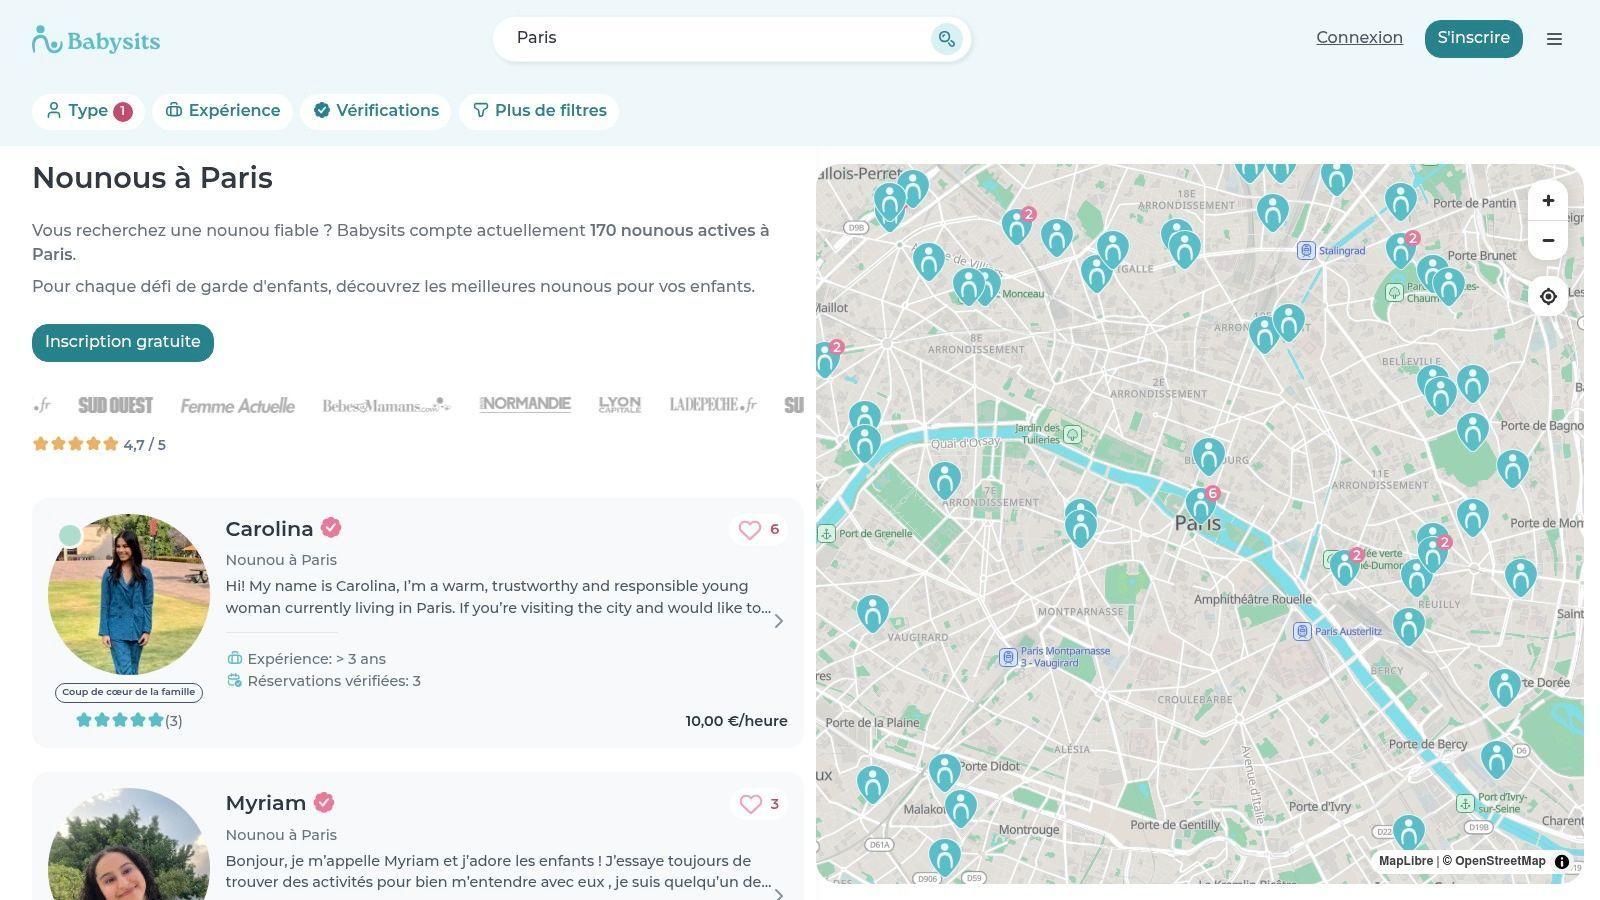Viewport: 1600px width, 900px height.
Task: Favorite Carolina with the heart button
Action: (759, 530)
